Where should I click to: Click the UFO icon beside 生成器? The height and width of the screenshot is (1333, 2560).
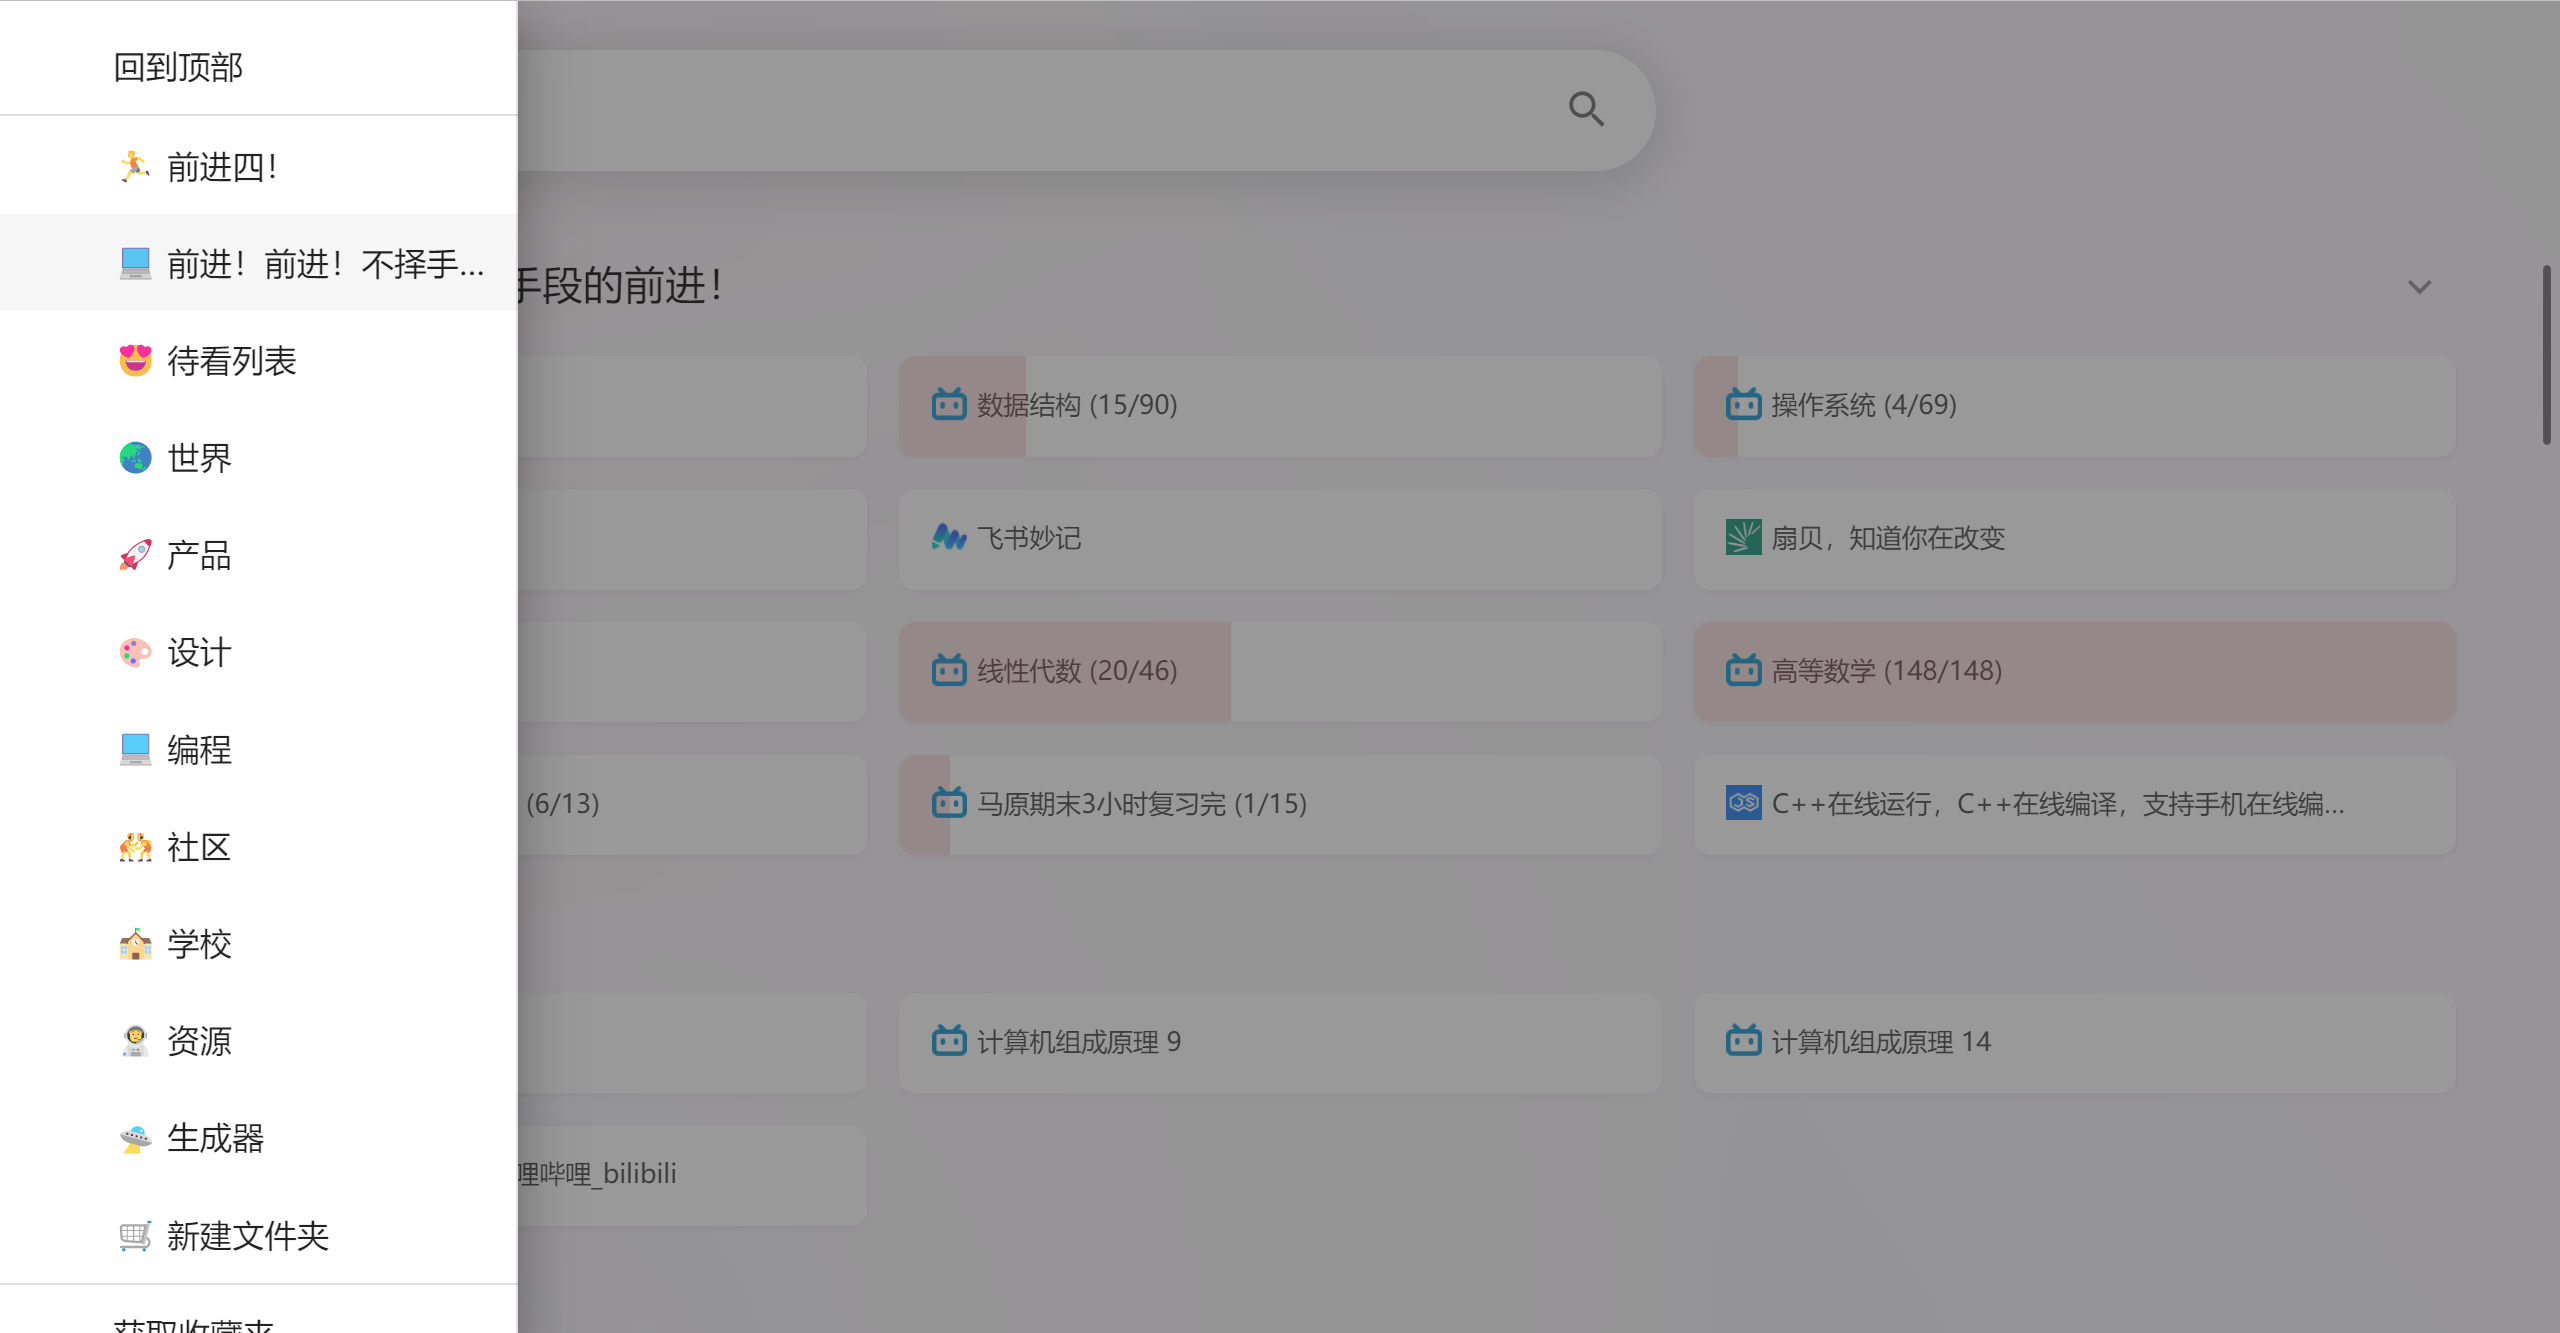(135, 1138)
